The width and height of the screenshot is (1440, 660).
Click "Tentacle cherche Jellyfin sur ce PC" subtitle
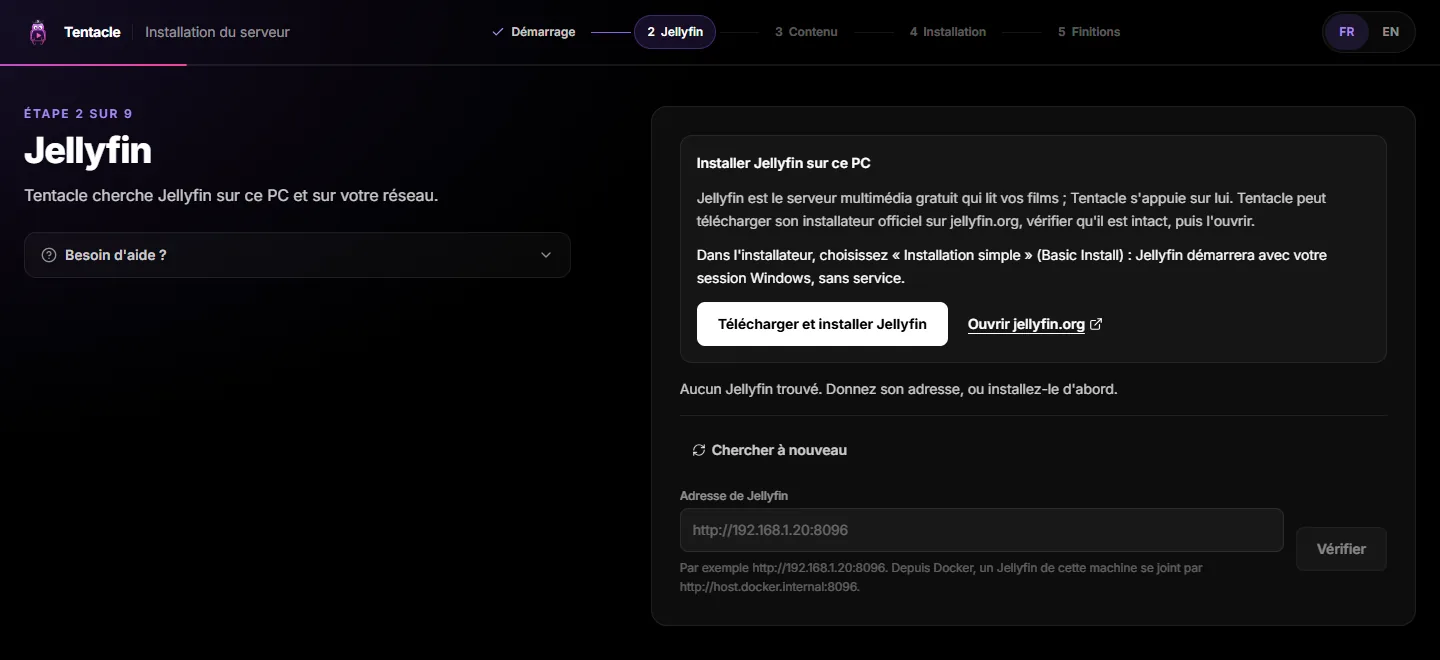(x=231, y=196)
